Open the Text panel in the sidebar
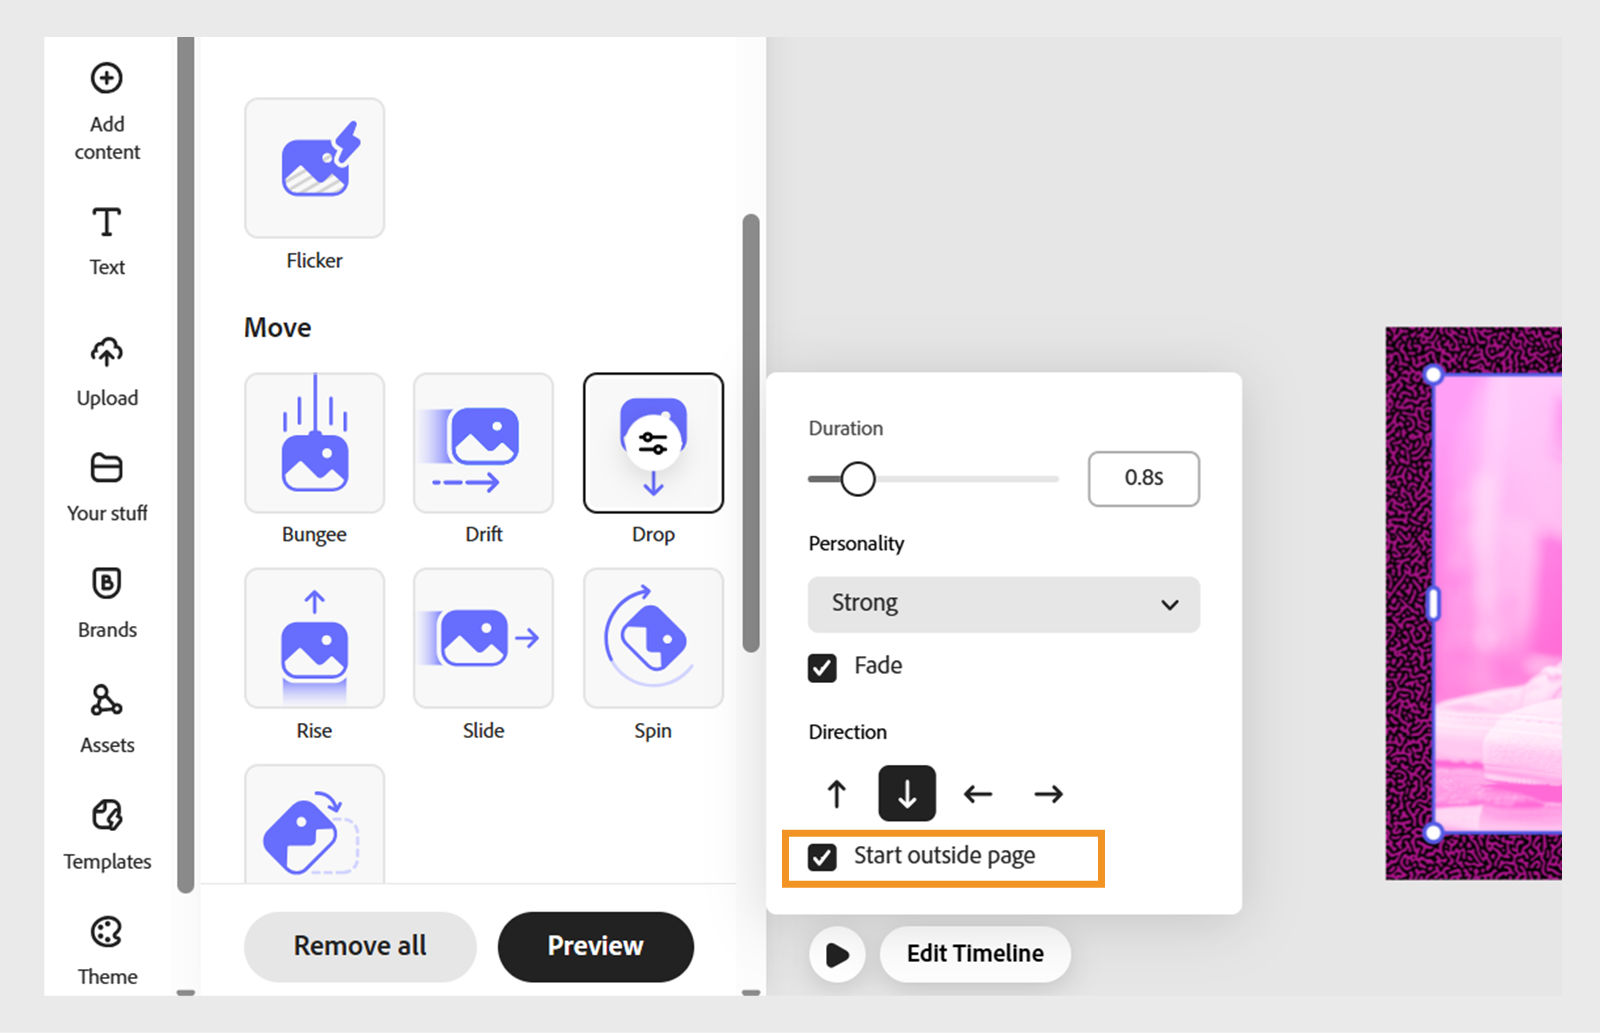This screenshot has width=1600, height=1033. pos(106,240)
